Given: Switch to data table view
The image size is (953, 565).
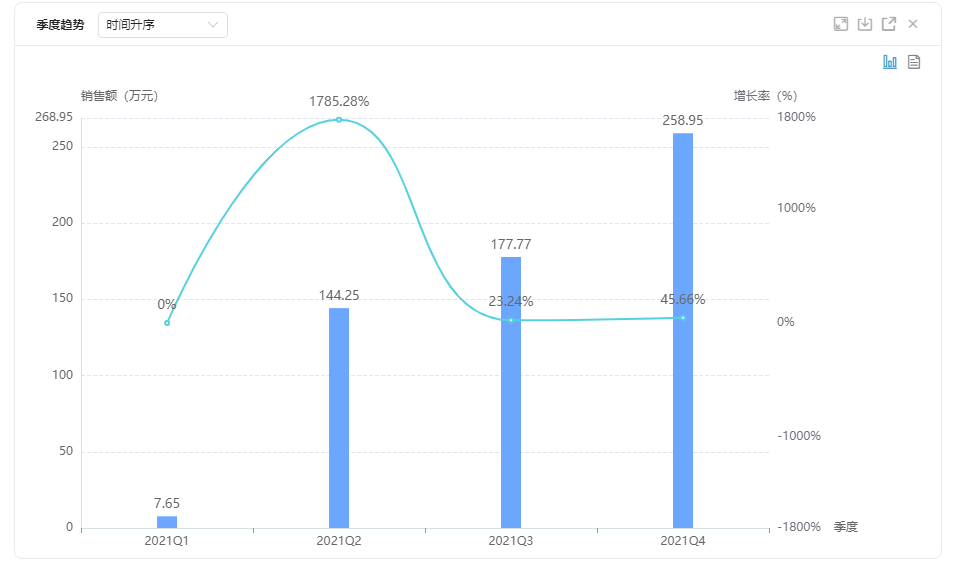Looking at the screenshot, I should (914, 62).
